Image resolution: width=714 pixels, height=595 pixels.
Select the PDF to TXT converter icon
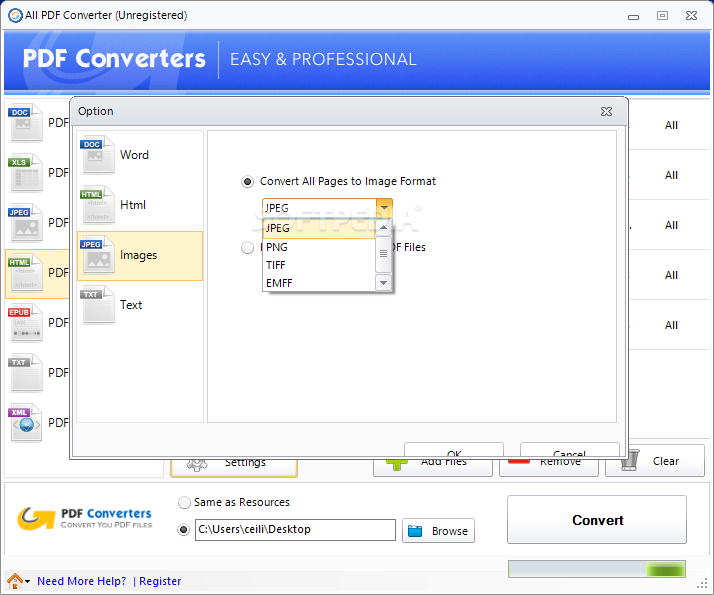pos(26,373)
